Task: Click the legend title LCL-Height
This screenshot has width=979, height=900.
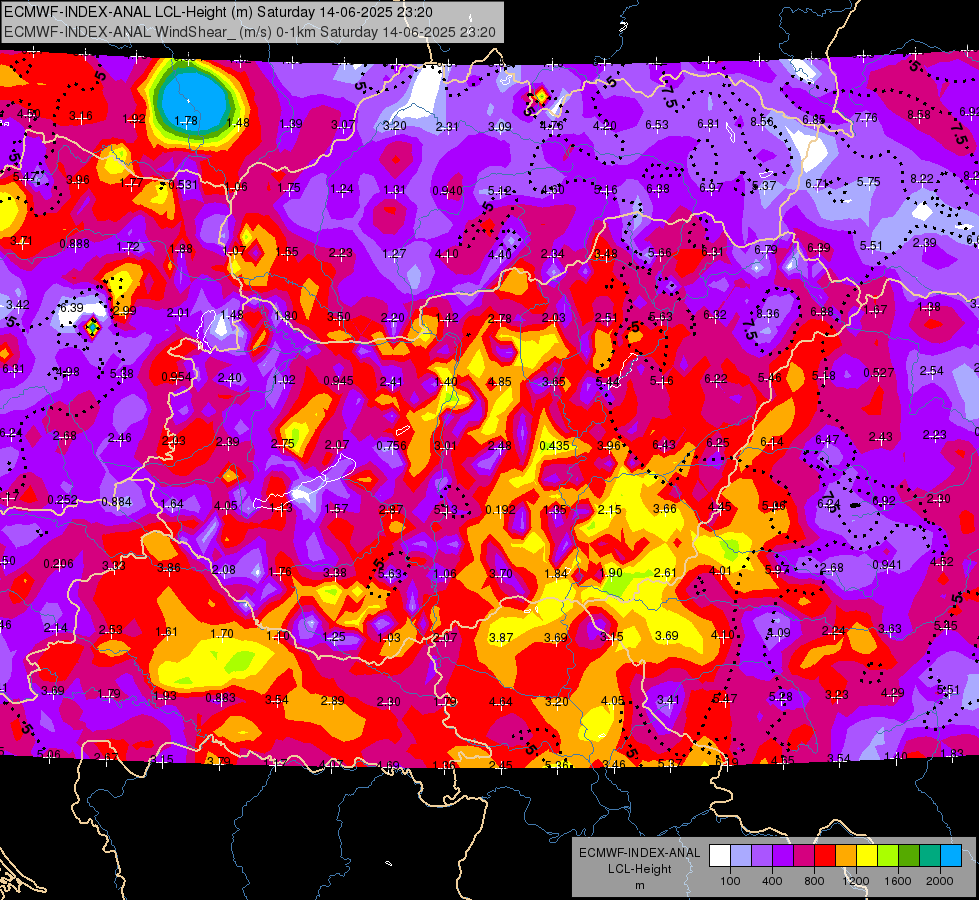Action: 640,869
